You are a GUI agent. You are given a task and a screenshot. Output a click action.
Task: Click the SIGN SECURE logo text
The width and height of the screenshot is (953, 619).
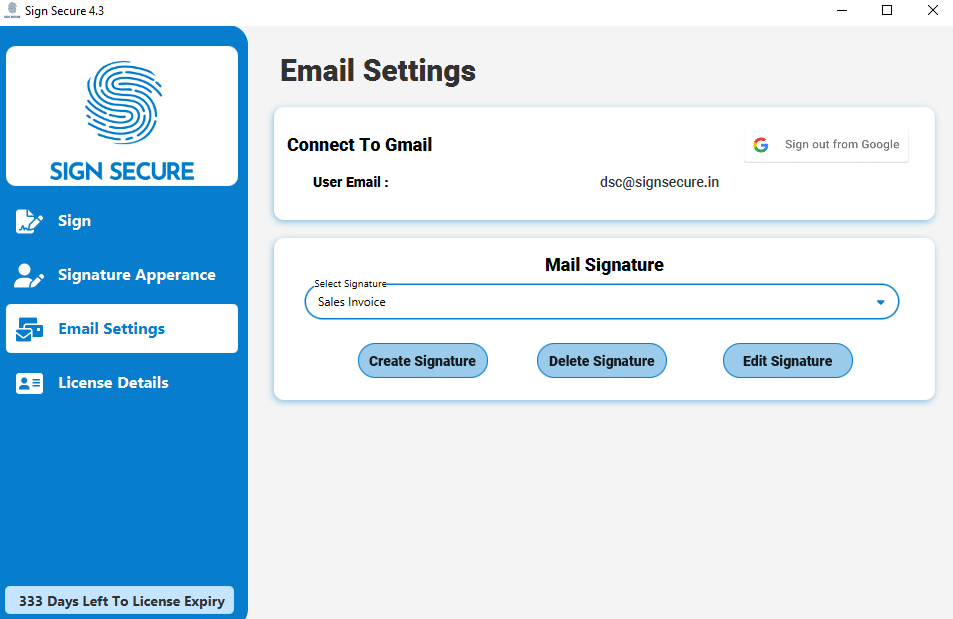122,171
